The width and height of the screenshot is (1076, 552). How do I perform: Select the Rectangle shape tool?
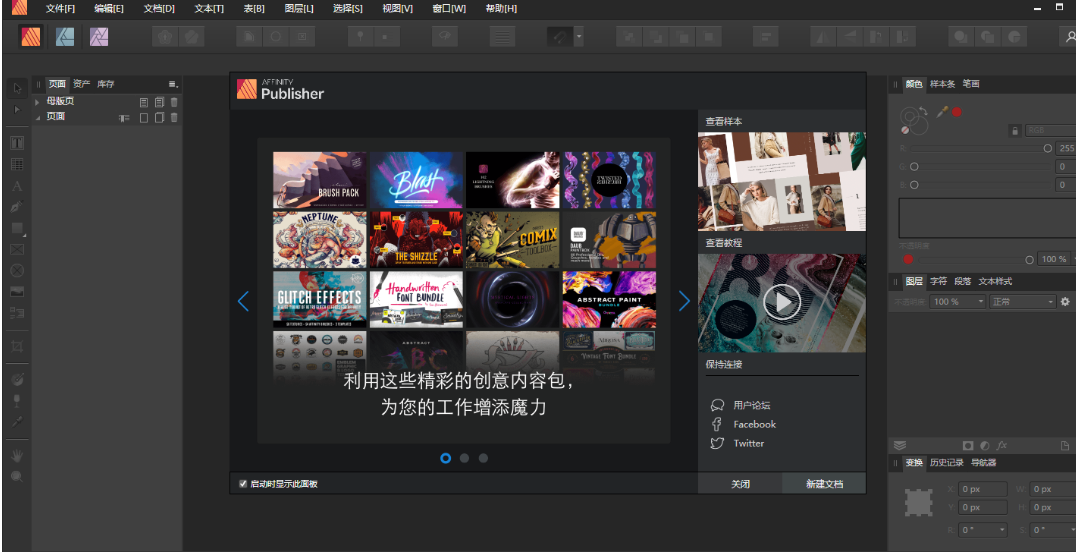(17, 228)
